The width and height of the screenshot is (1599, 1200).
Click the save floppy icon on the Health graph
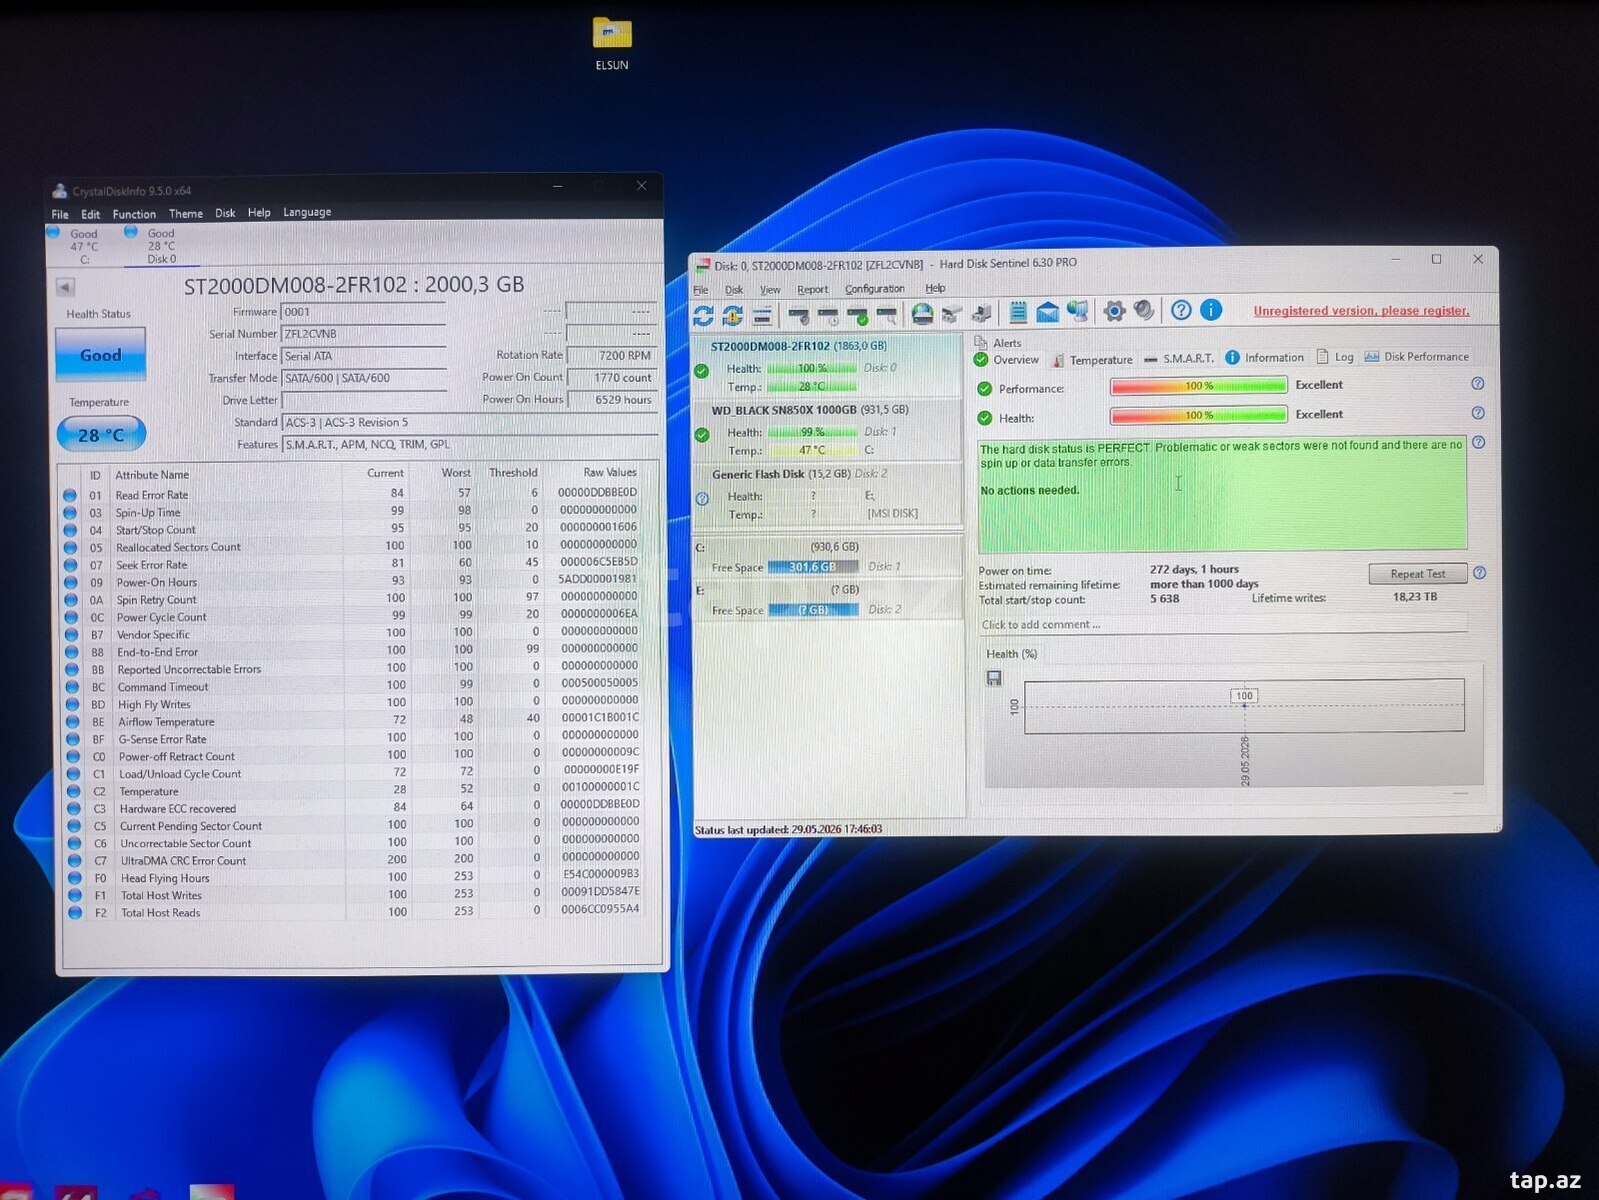click(994, 678)
